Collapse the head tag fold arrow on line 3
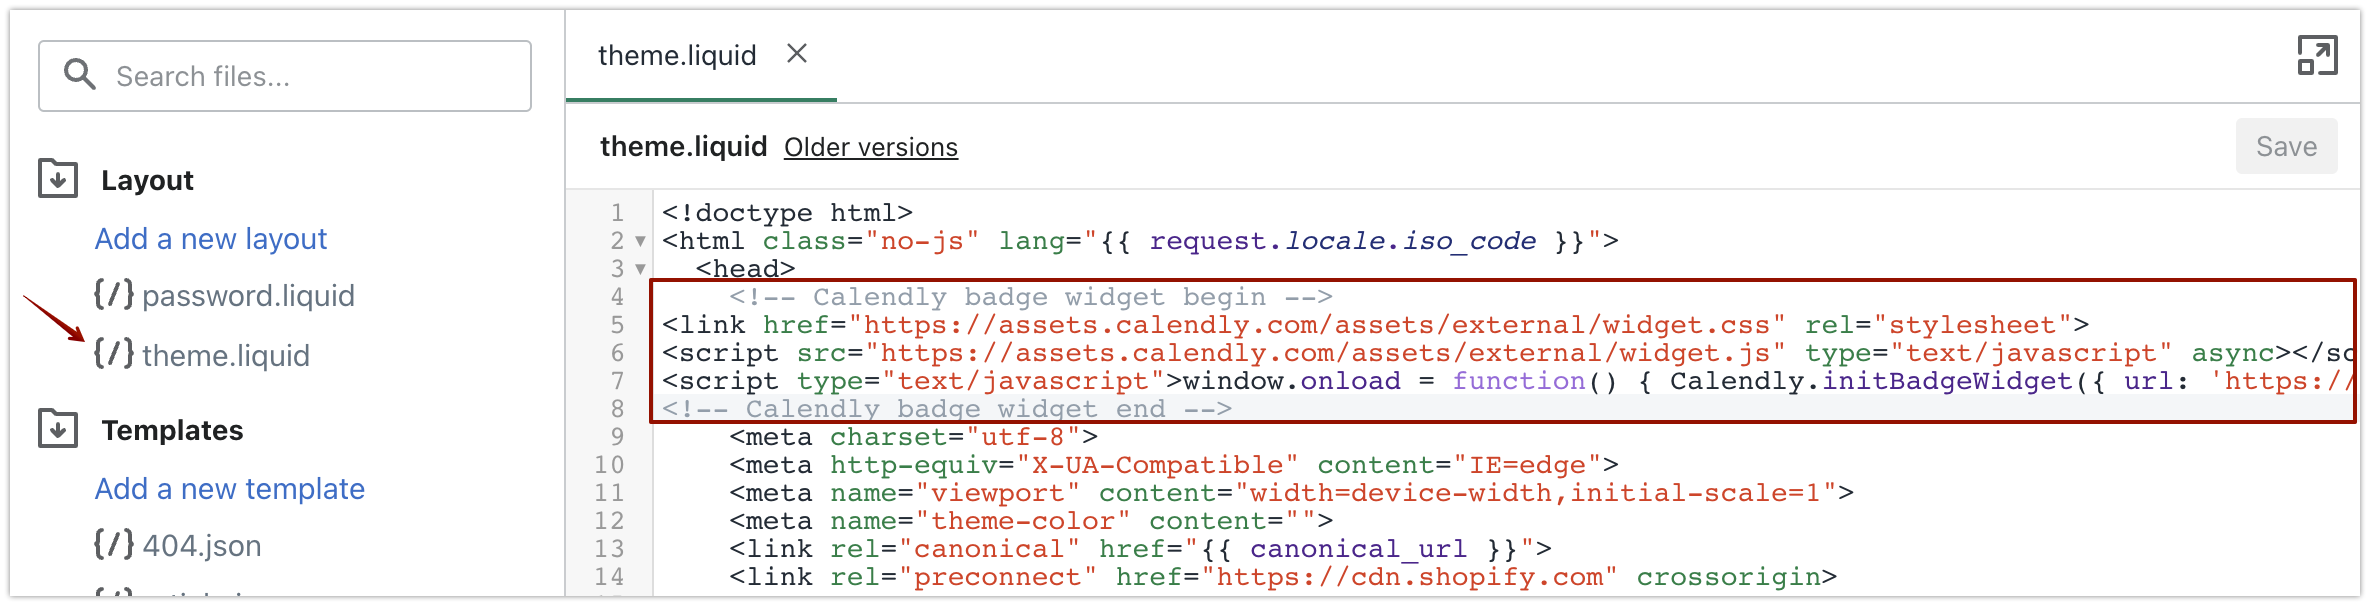 tap(640, 270)
